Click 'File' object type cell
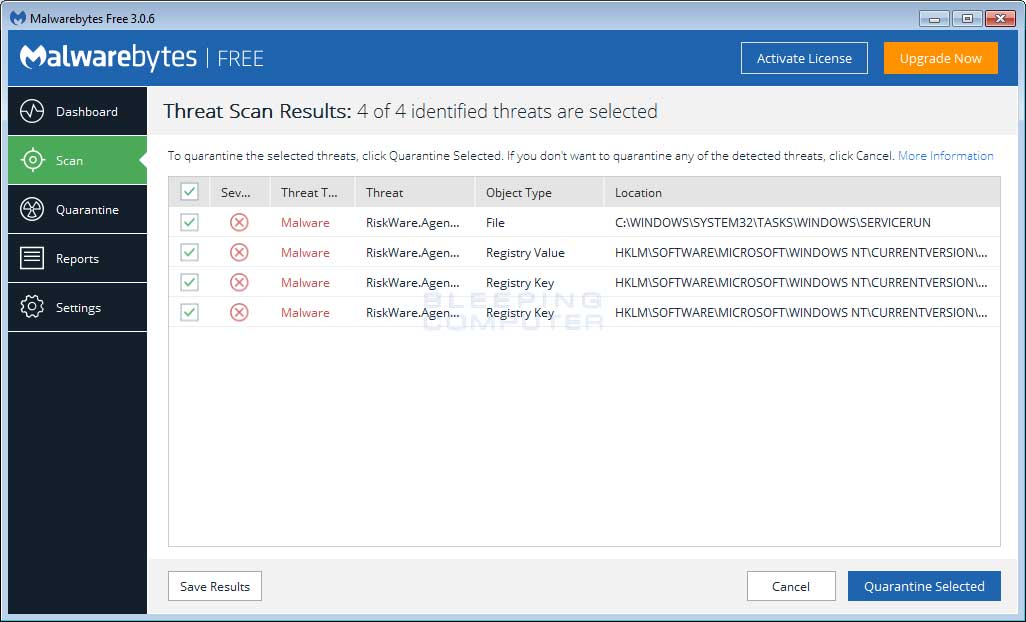This screenshot has width=1026, height=622. pyautogui.click(x=495, y=222)
